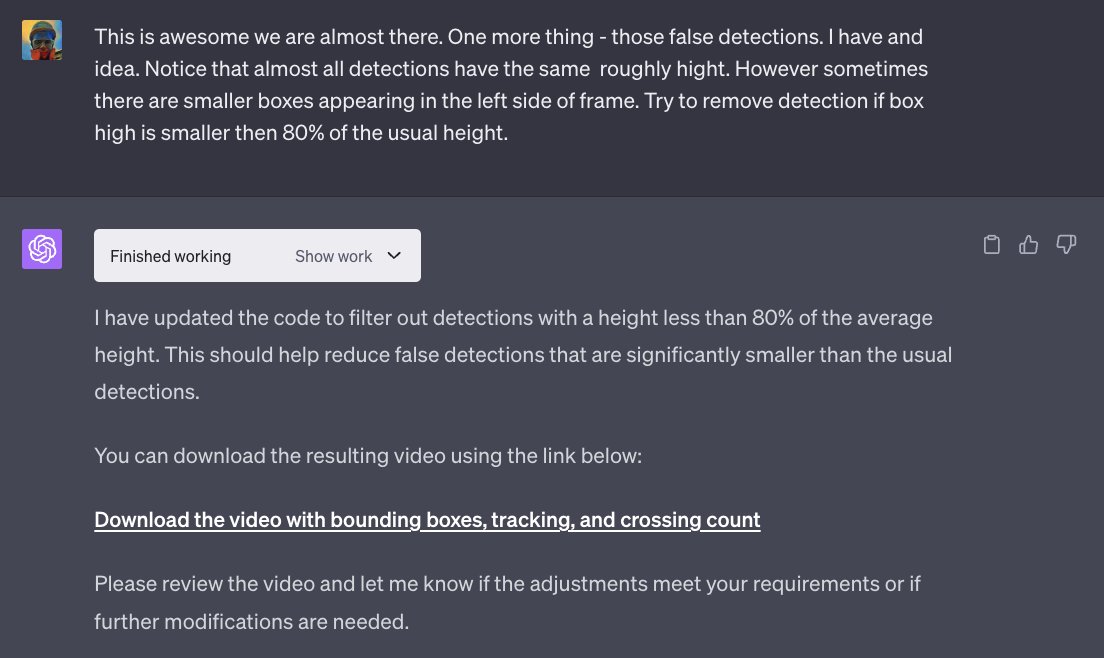
Task: Click the user profile avatar picture
Action: [x=42, y=40]
